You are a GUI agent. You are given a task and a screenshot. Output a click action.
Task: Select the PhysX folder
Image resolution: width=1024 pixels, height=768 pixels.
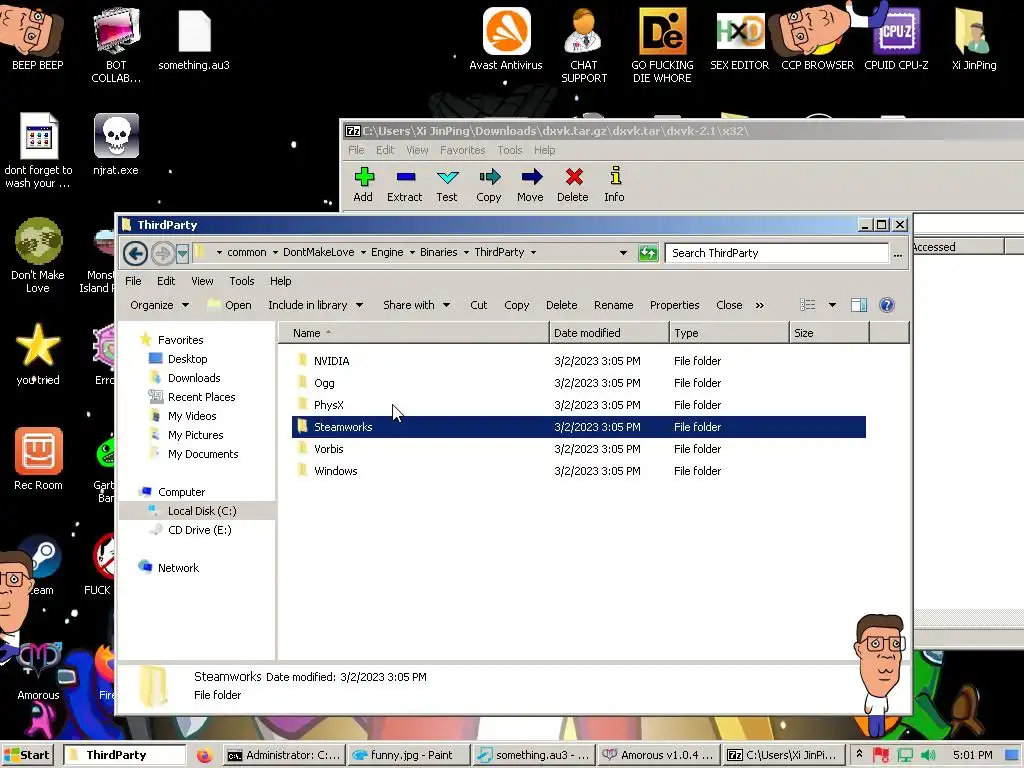coord(578,405)
